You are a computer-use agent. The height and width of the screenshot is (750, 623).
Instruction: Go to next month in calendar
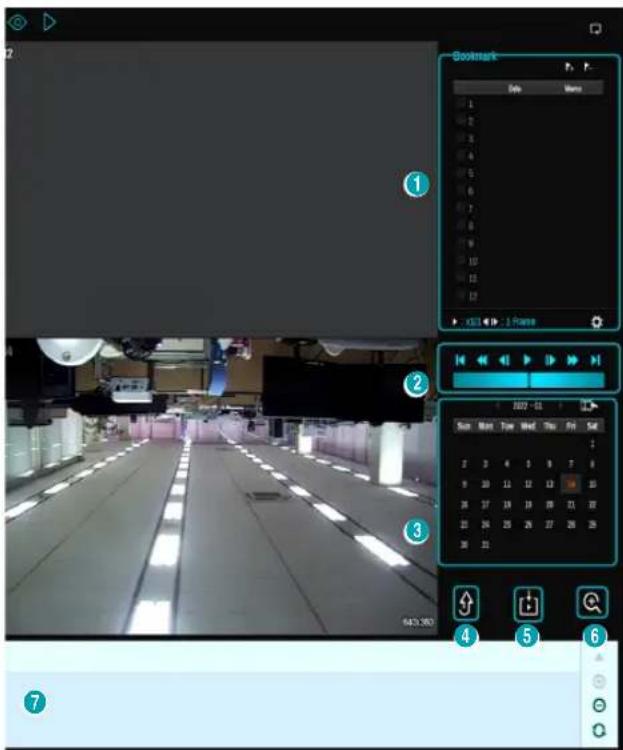tap(560, 406)
